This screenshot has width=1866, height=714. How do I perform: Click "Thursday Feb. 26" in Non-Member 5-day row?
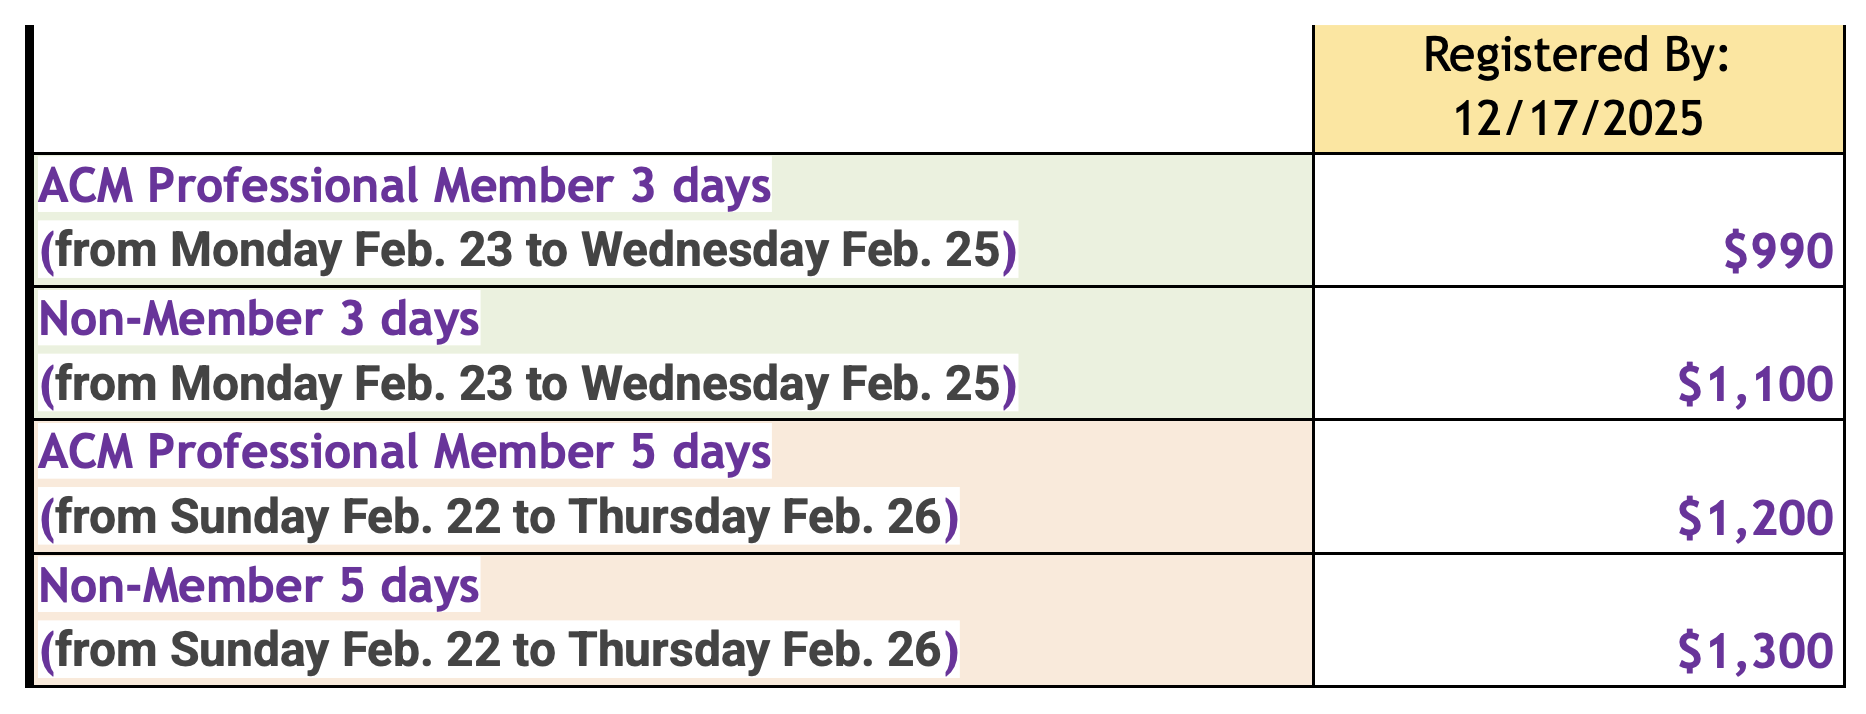point(755,650)
